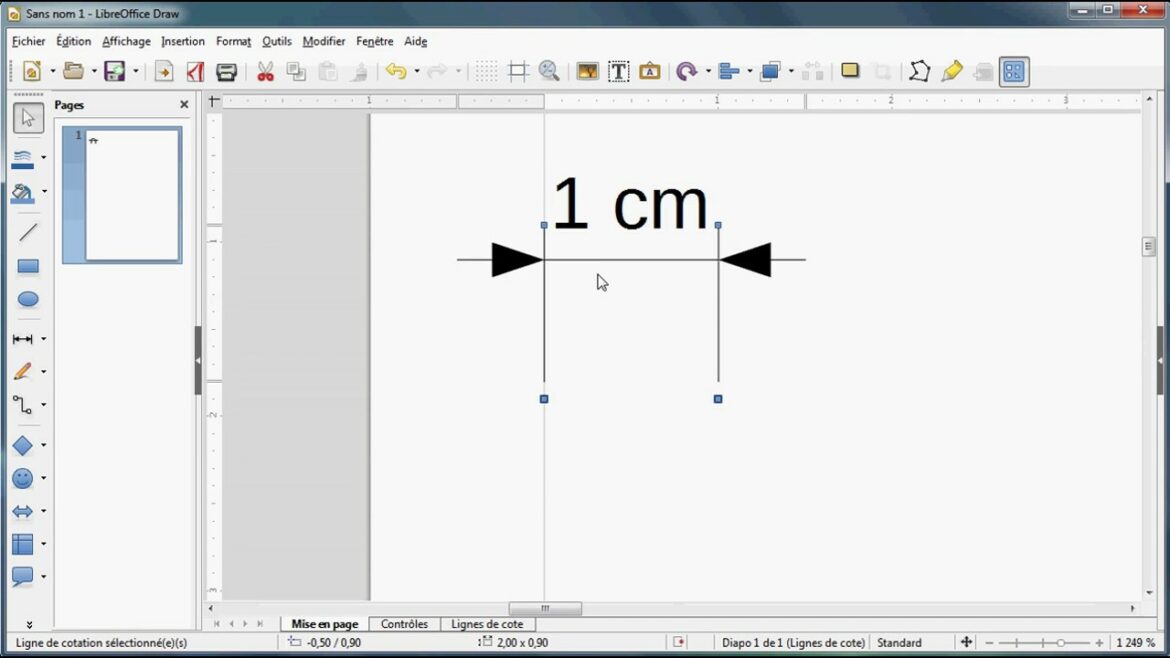Toggle the grid display

click(486, 71)
